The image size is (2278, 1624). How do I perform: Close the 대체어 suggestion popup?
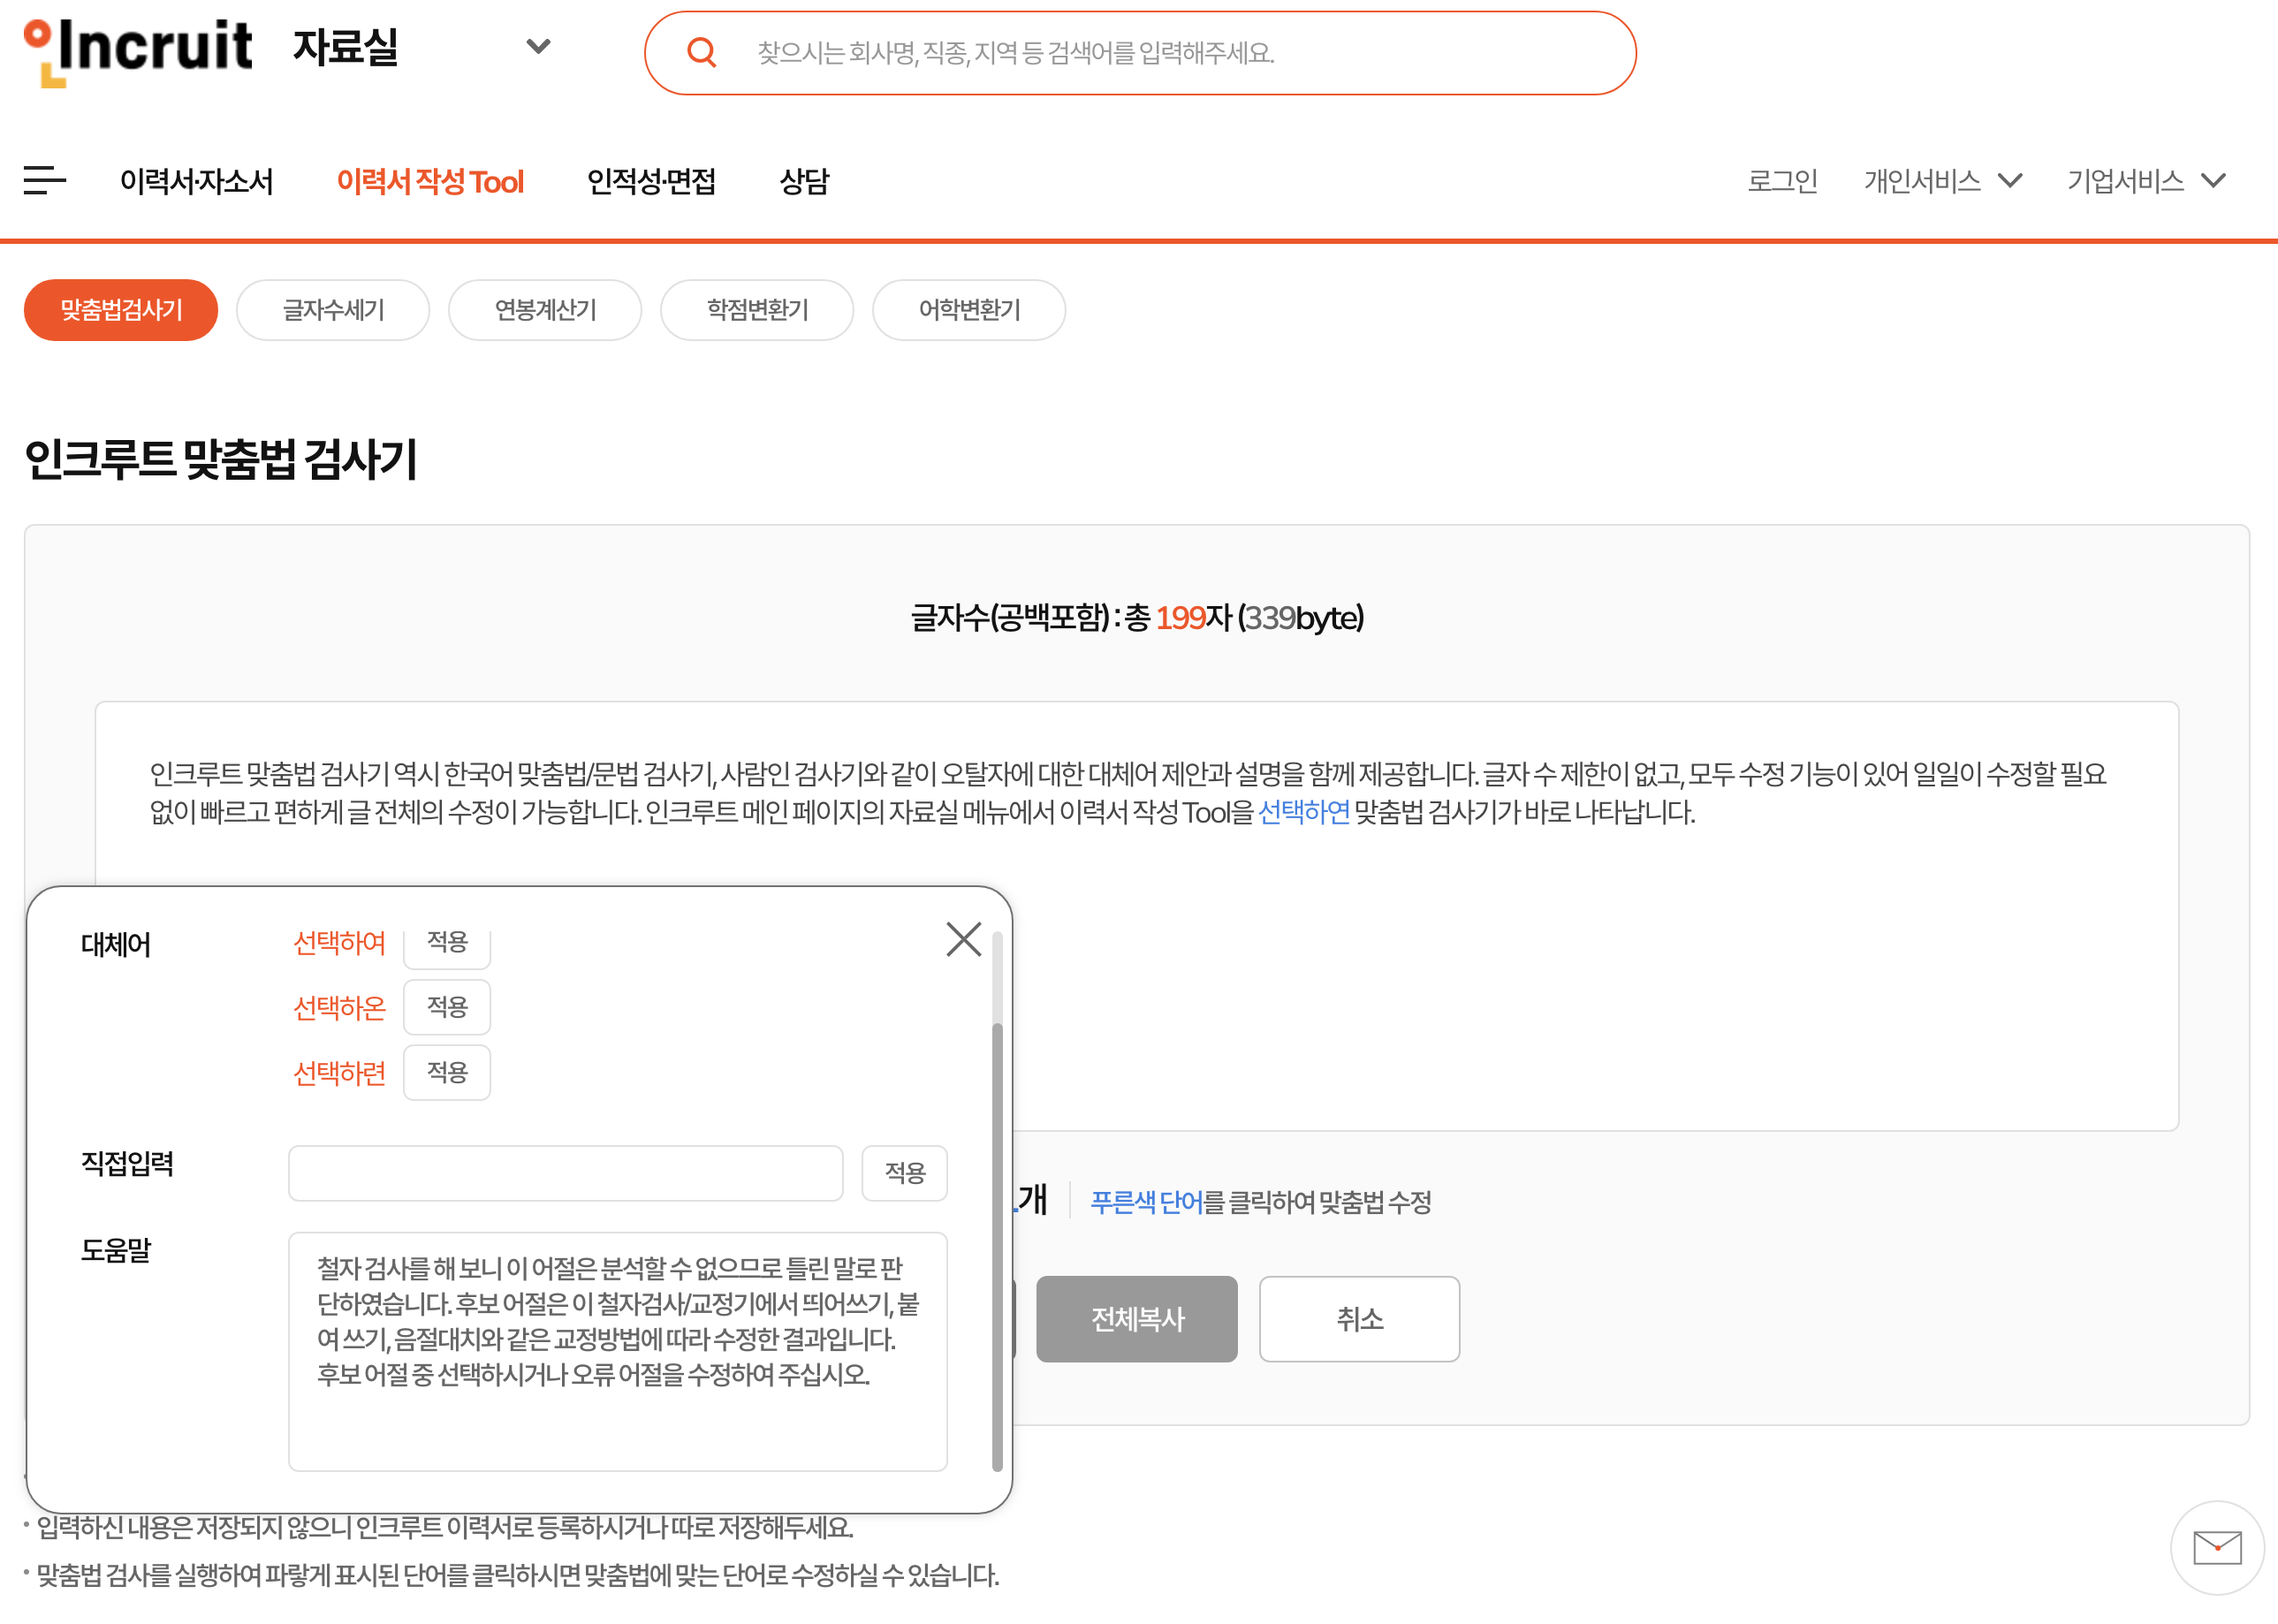click(x=963, y=939)
